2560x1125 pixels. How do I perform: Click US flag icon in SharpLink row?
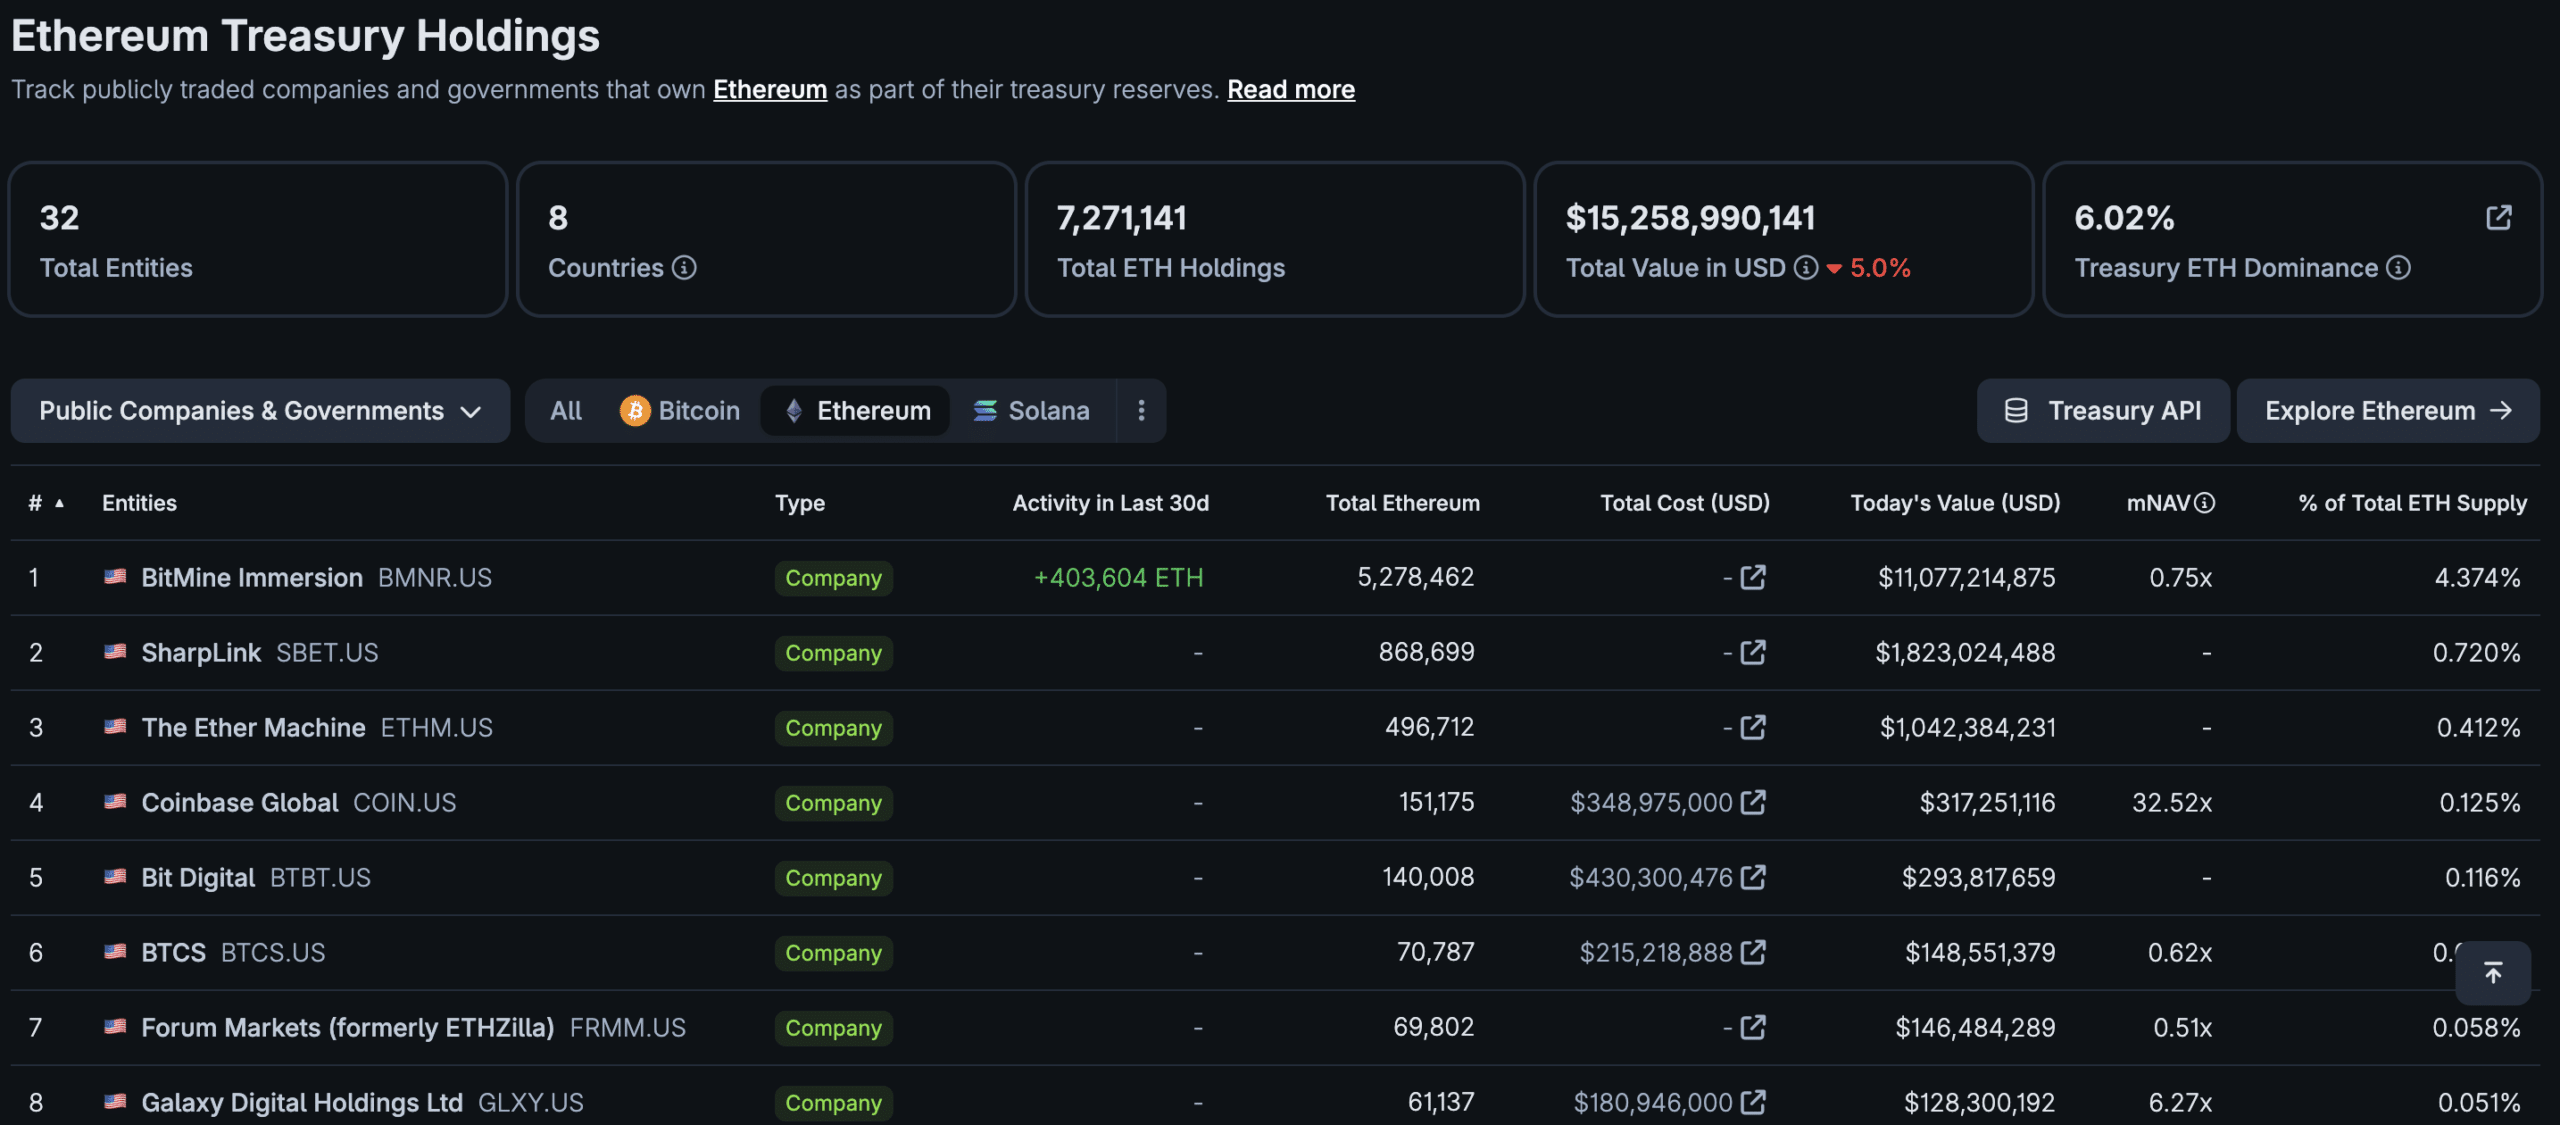click(115, 651)
